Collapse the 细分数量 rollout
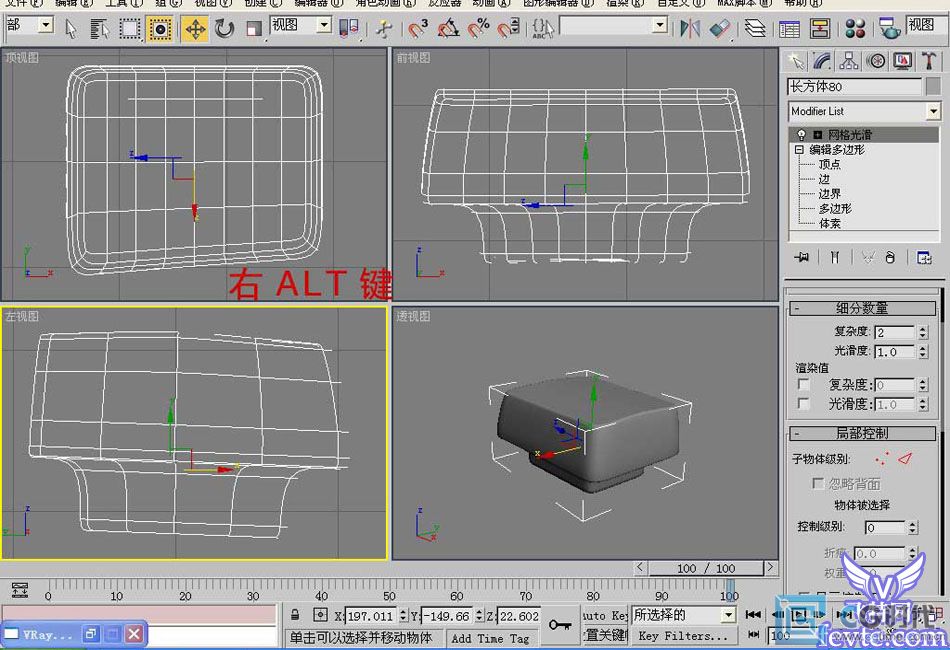This screenshot has width=950, height=650. [x=862, y=308]
